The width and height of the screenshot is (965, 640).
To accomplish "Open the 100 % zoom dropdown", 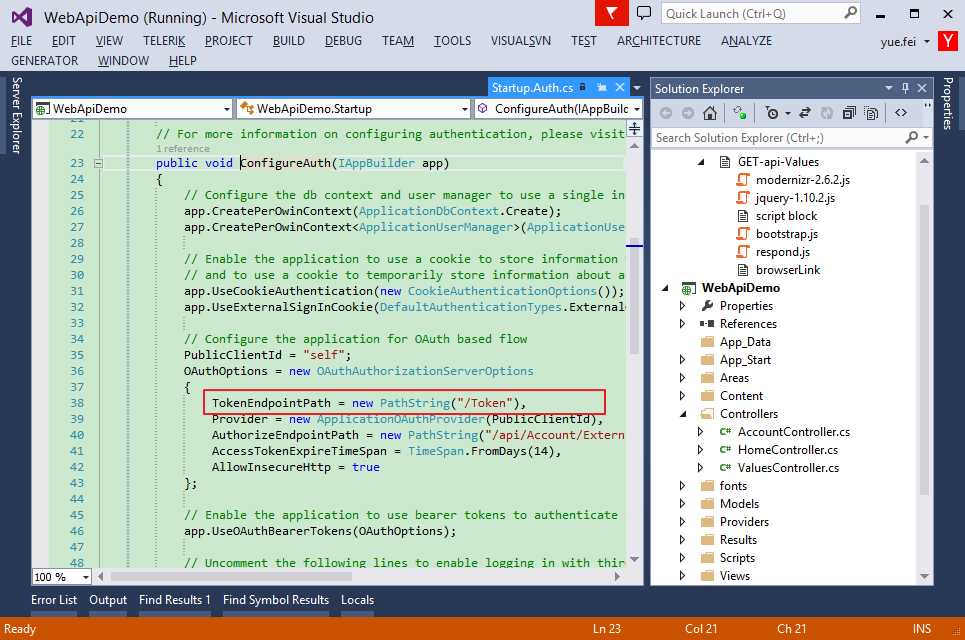I will pos(86,577).
